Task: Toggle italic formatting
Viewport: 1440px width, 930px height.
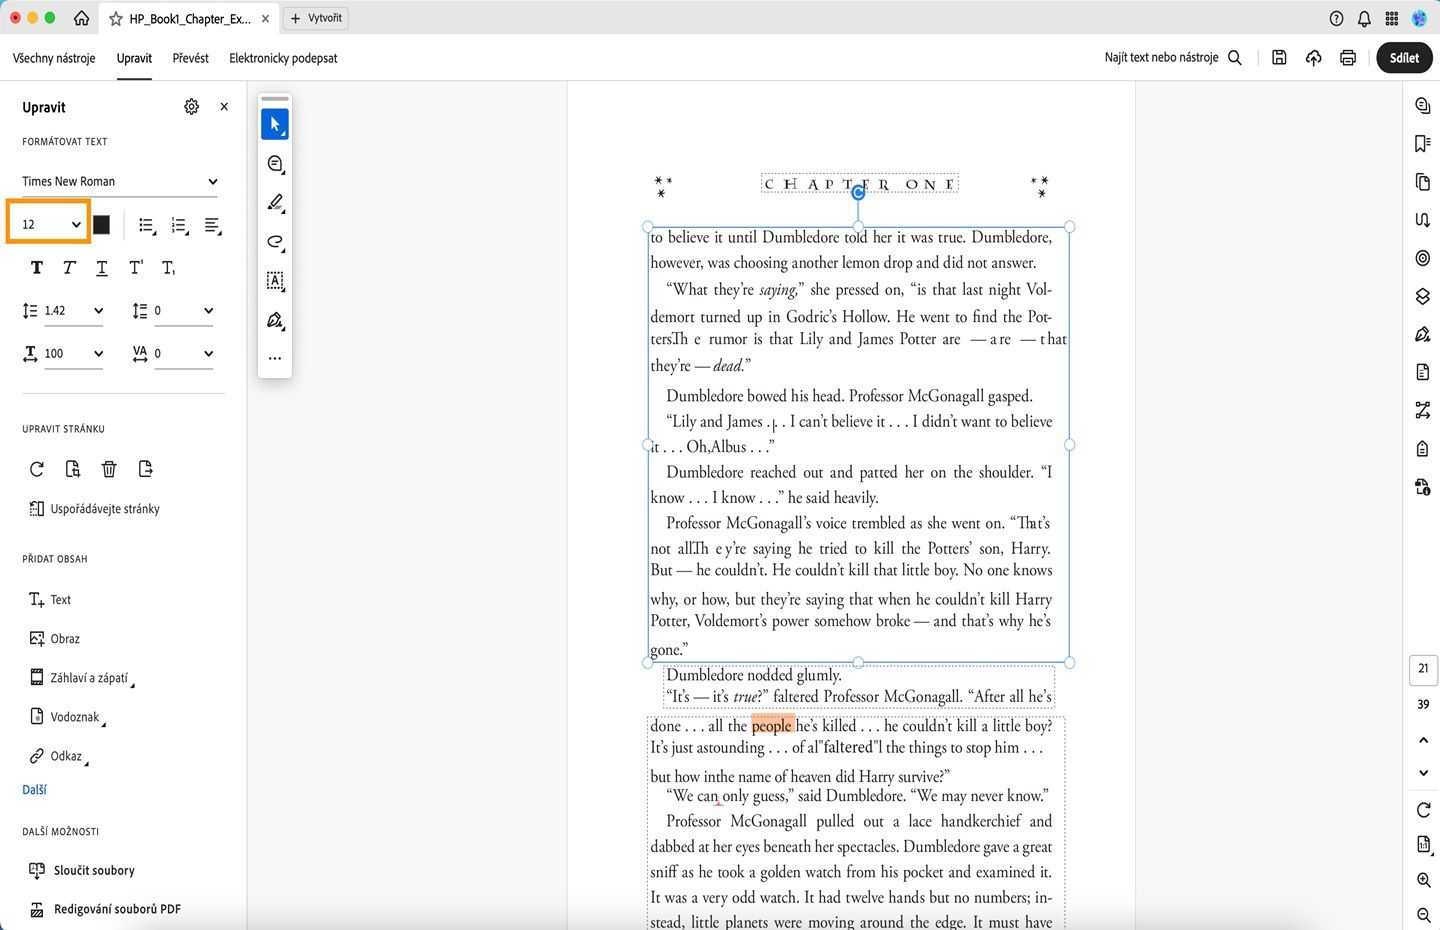Action: click(x=68, y=267)
